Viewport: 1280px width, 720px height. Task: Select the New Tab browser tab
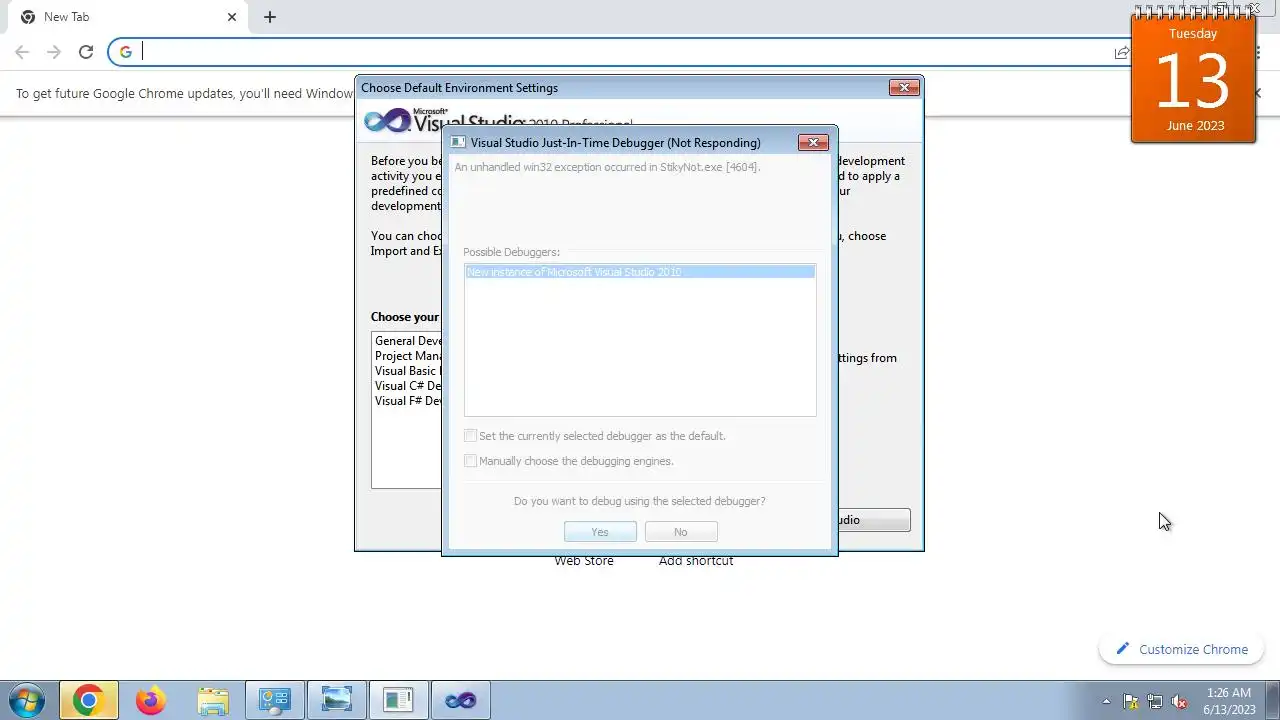click(x=126, y=17)
